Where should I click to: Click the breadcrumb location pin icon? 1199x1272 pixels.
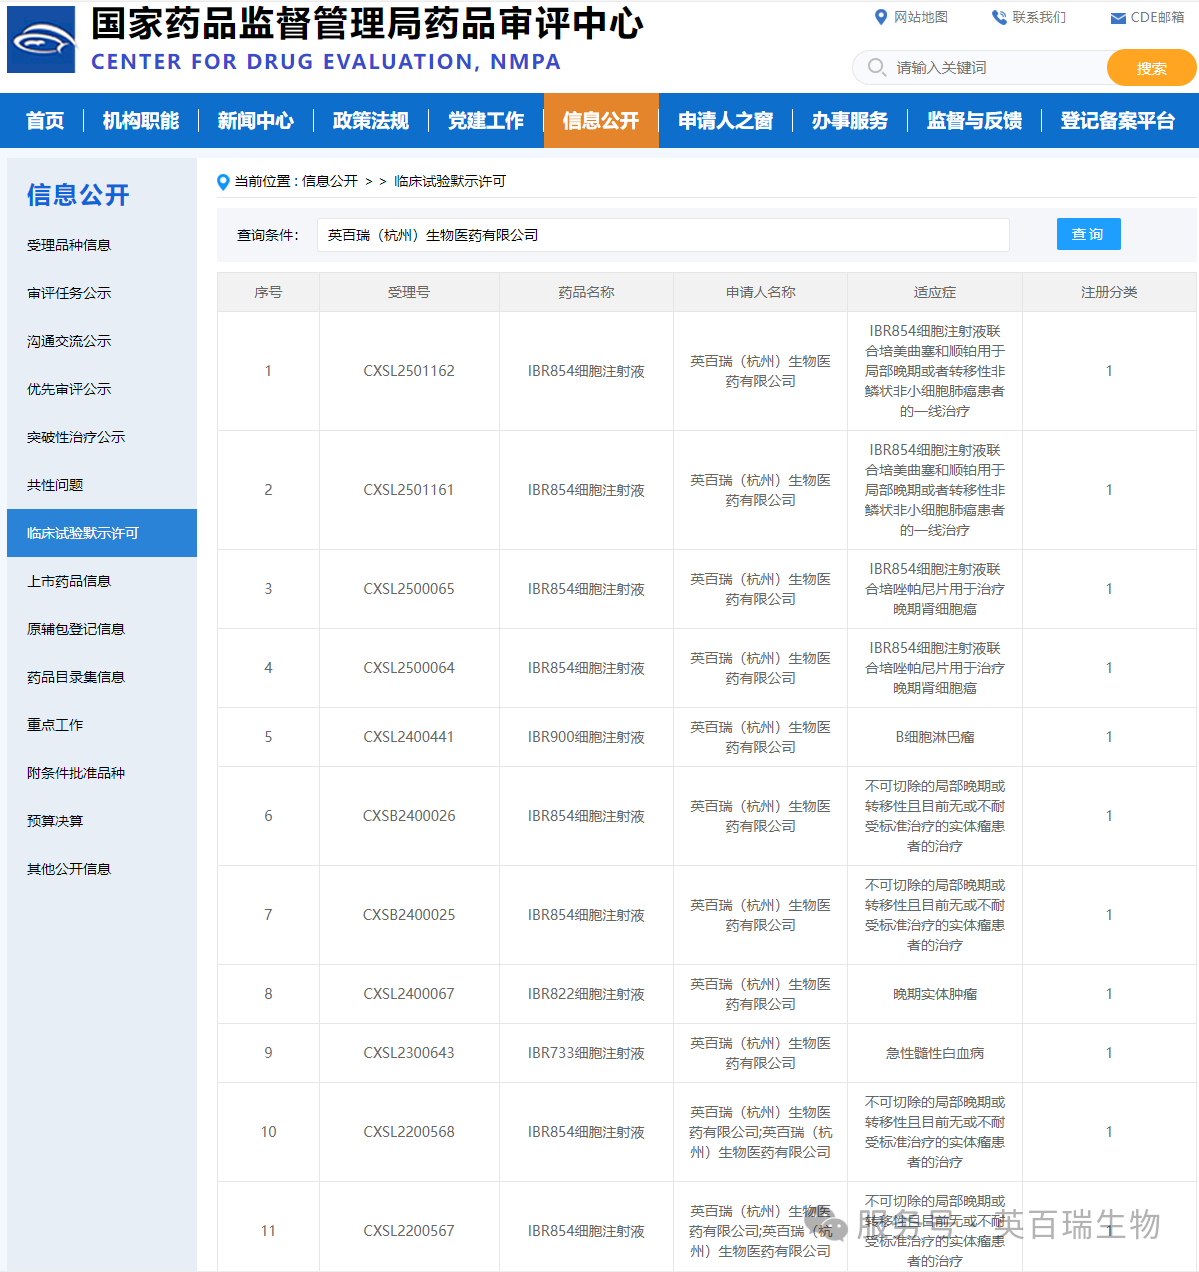[x=223, y=182]
